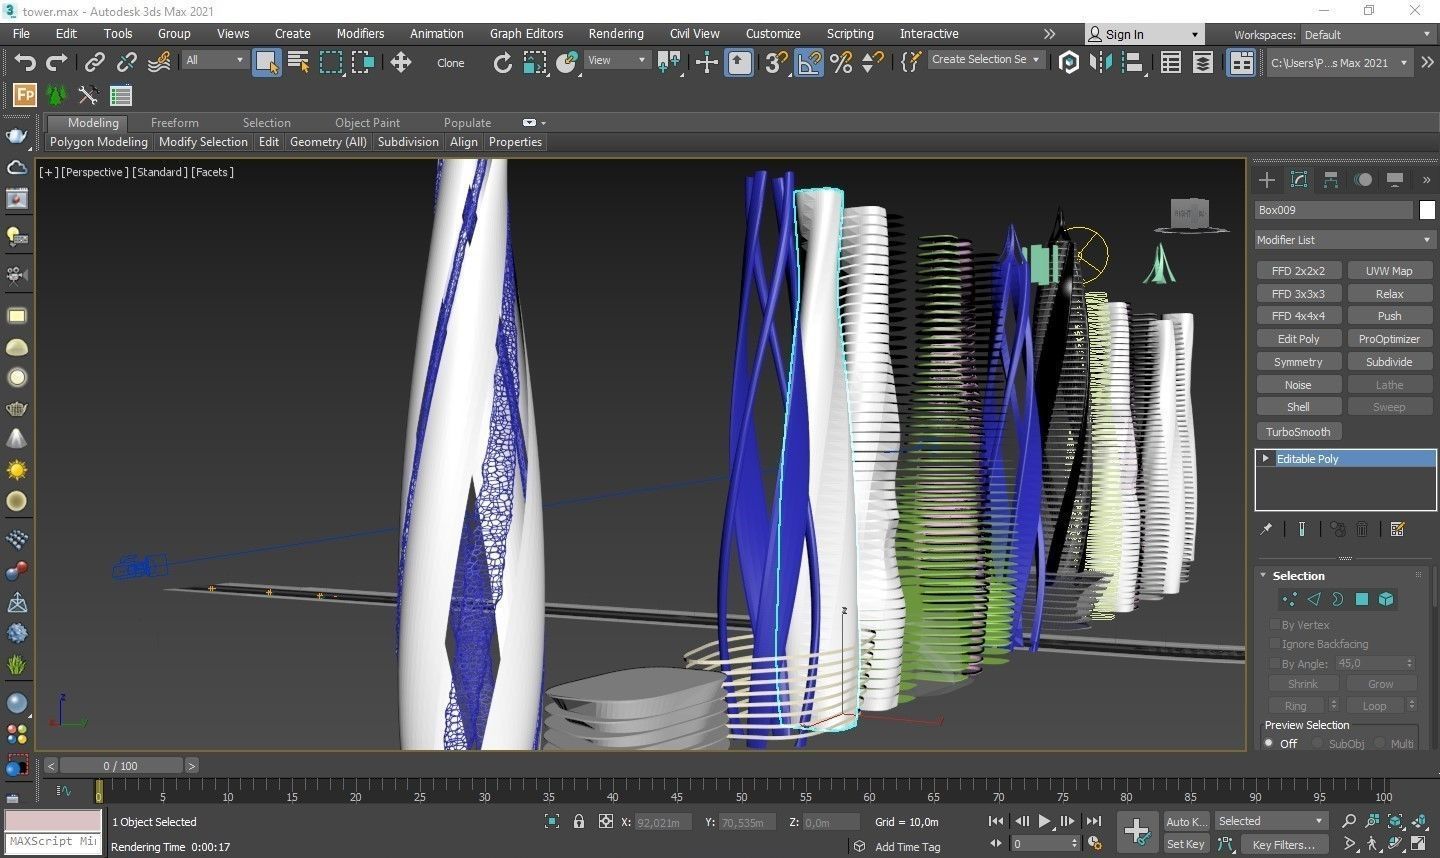The width and height of the screenshot is (1440, 858).
Task: Click the Edit Poly modifier button
Action: (1298, 339)
